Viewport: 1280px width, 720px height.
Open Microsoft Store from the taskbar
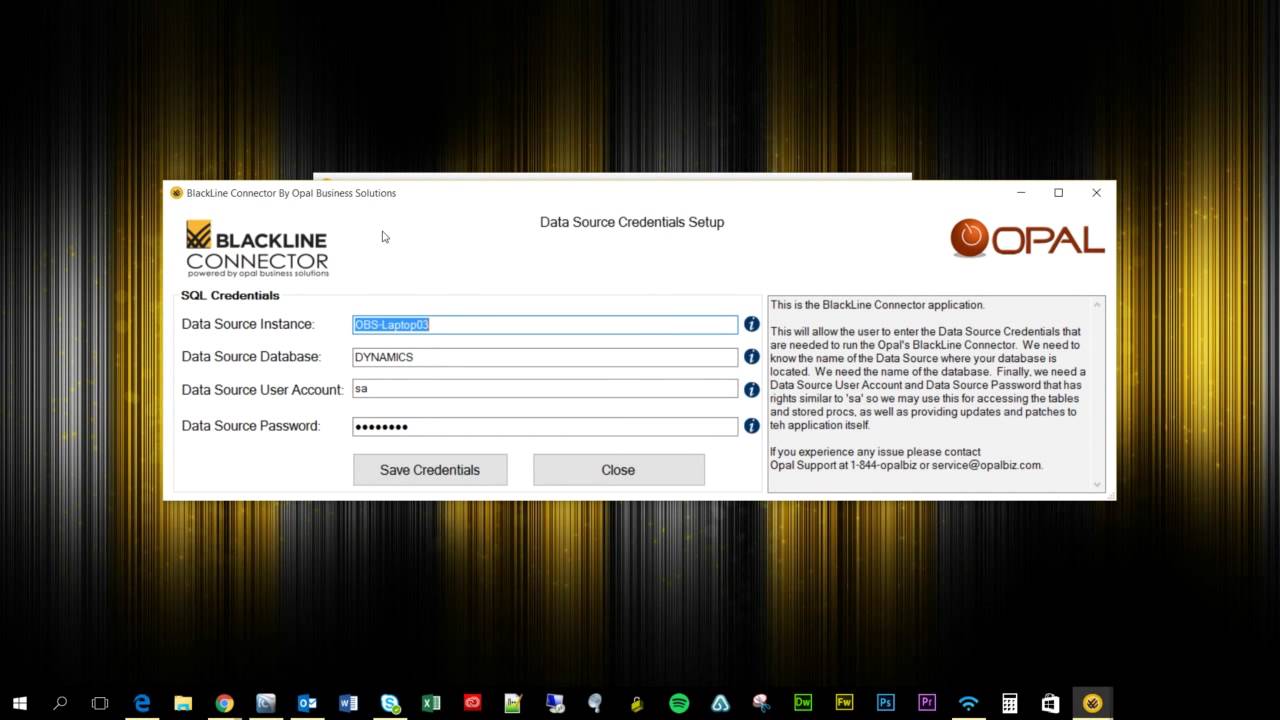coord(1050,703)
